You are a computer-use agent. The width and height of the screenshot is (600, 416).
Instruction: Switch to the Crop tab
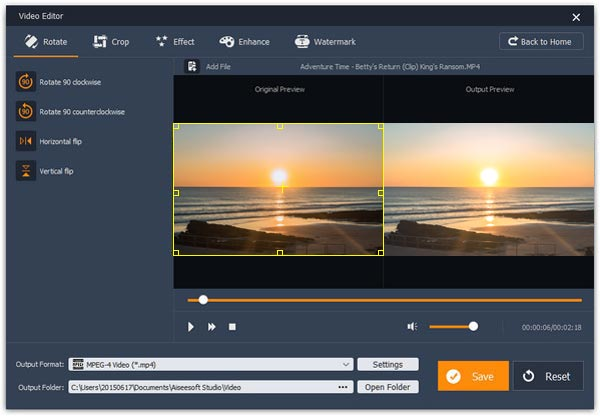[111, 42]
